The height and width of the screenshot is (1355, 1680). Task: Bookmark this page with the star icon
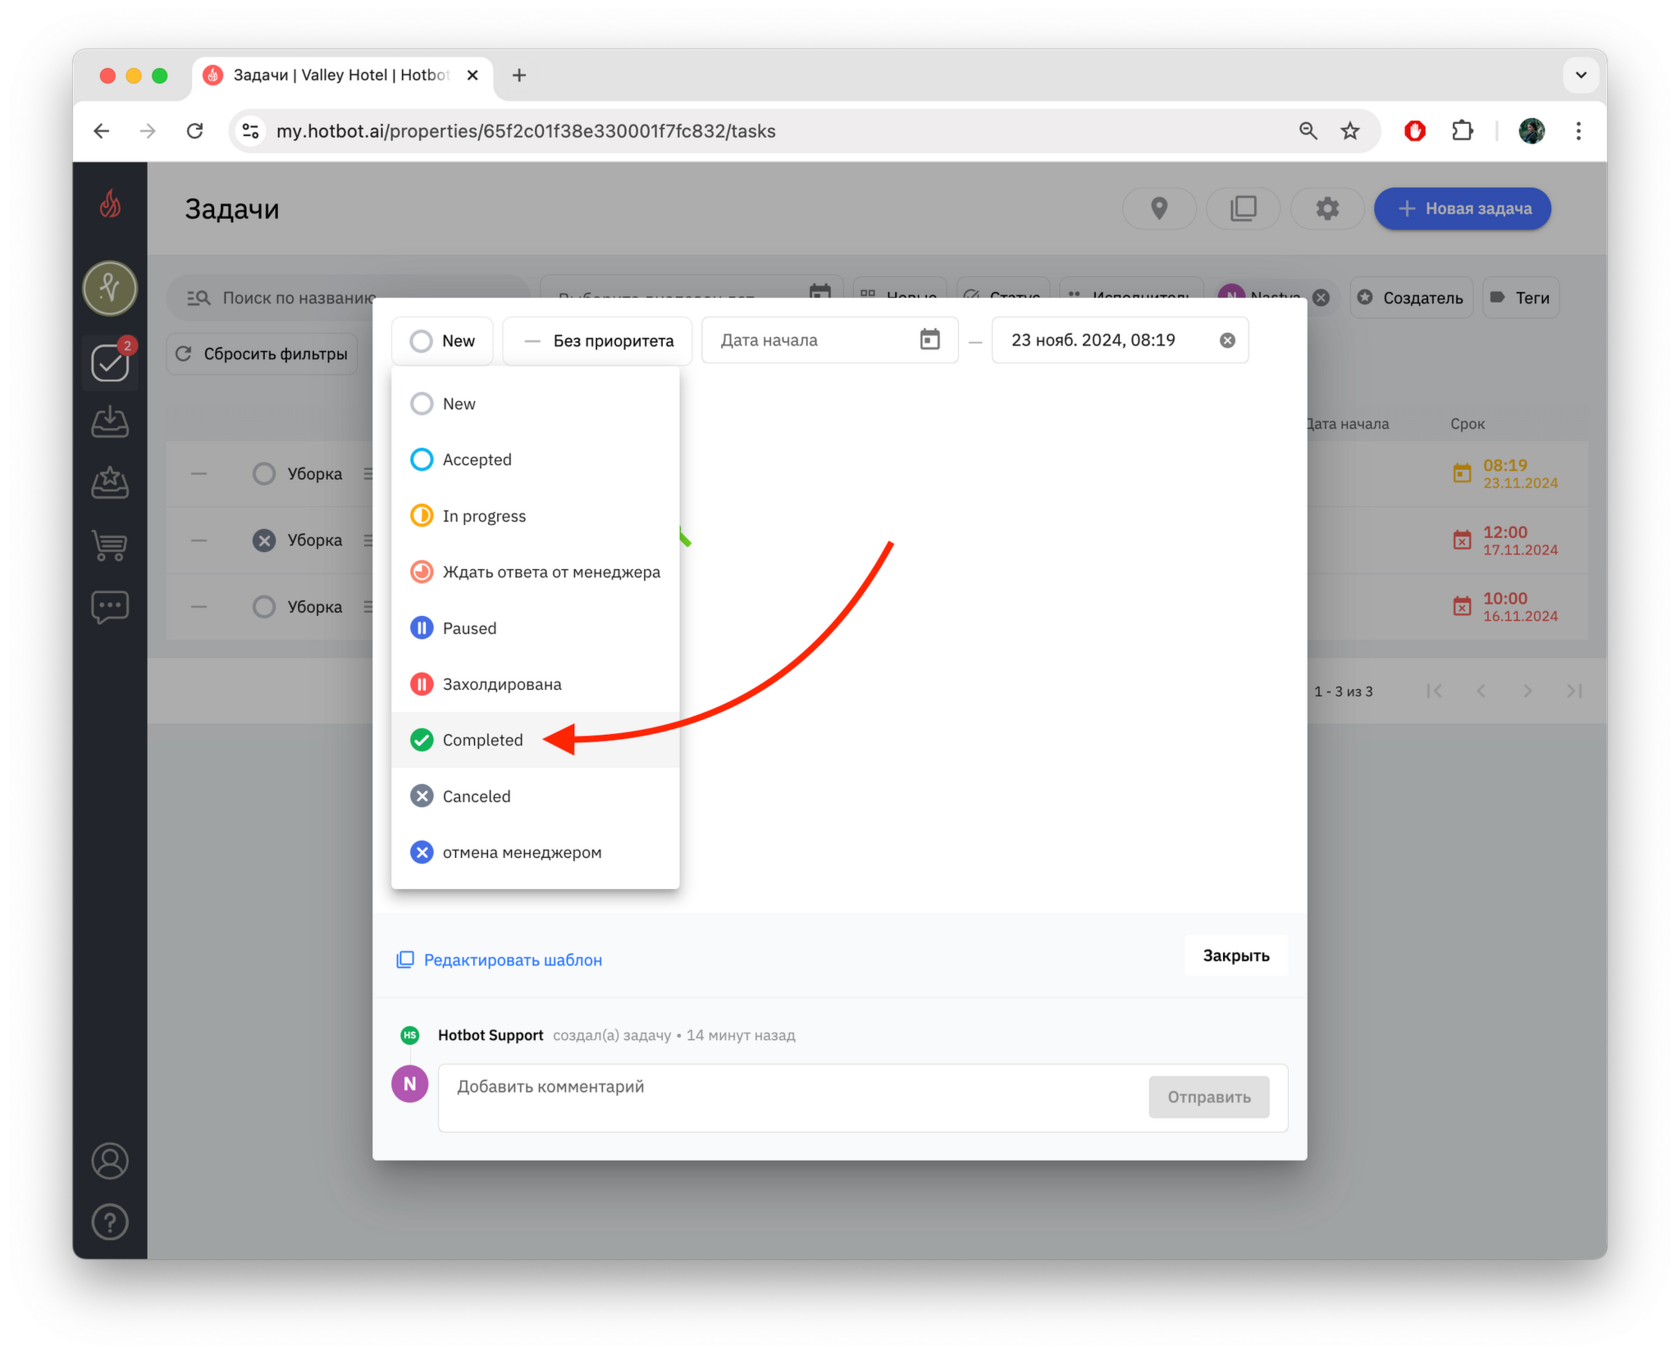tap(1350, 131)
